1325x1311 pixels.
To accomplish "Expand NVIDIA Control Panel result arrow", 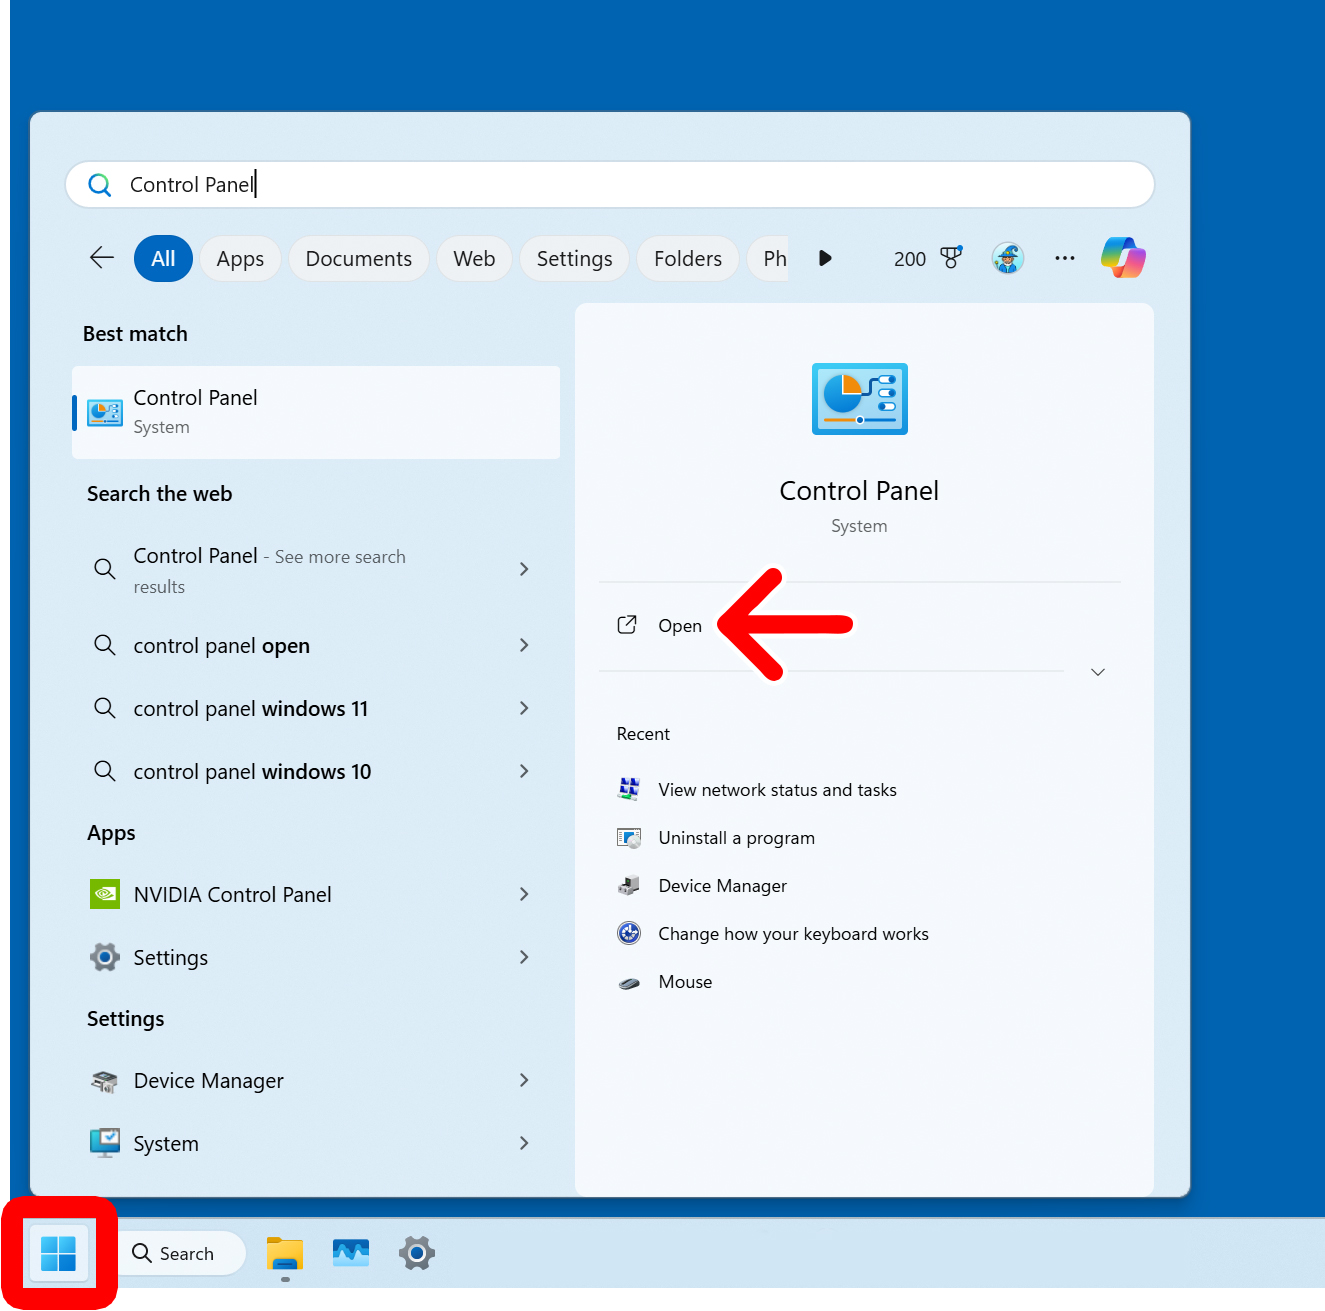I will tap(524, 894).
